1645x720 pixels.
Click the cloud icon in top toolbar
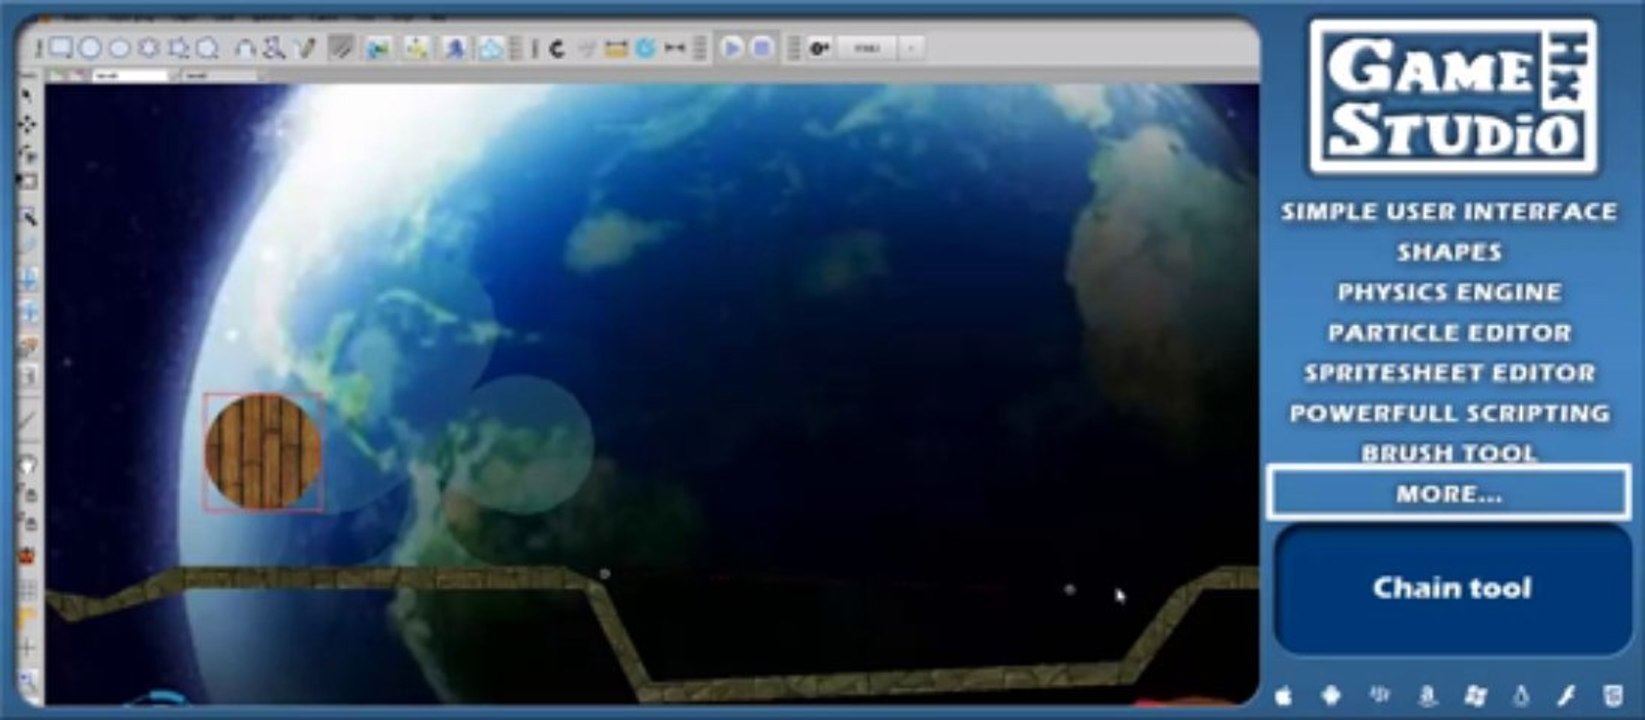pyautogui.click(x=490, y=48)
